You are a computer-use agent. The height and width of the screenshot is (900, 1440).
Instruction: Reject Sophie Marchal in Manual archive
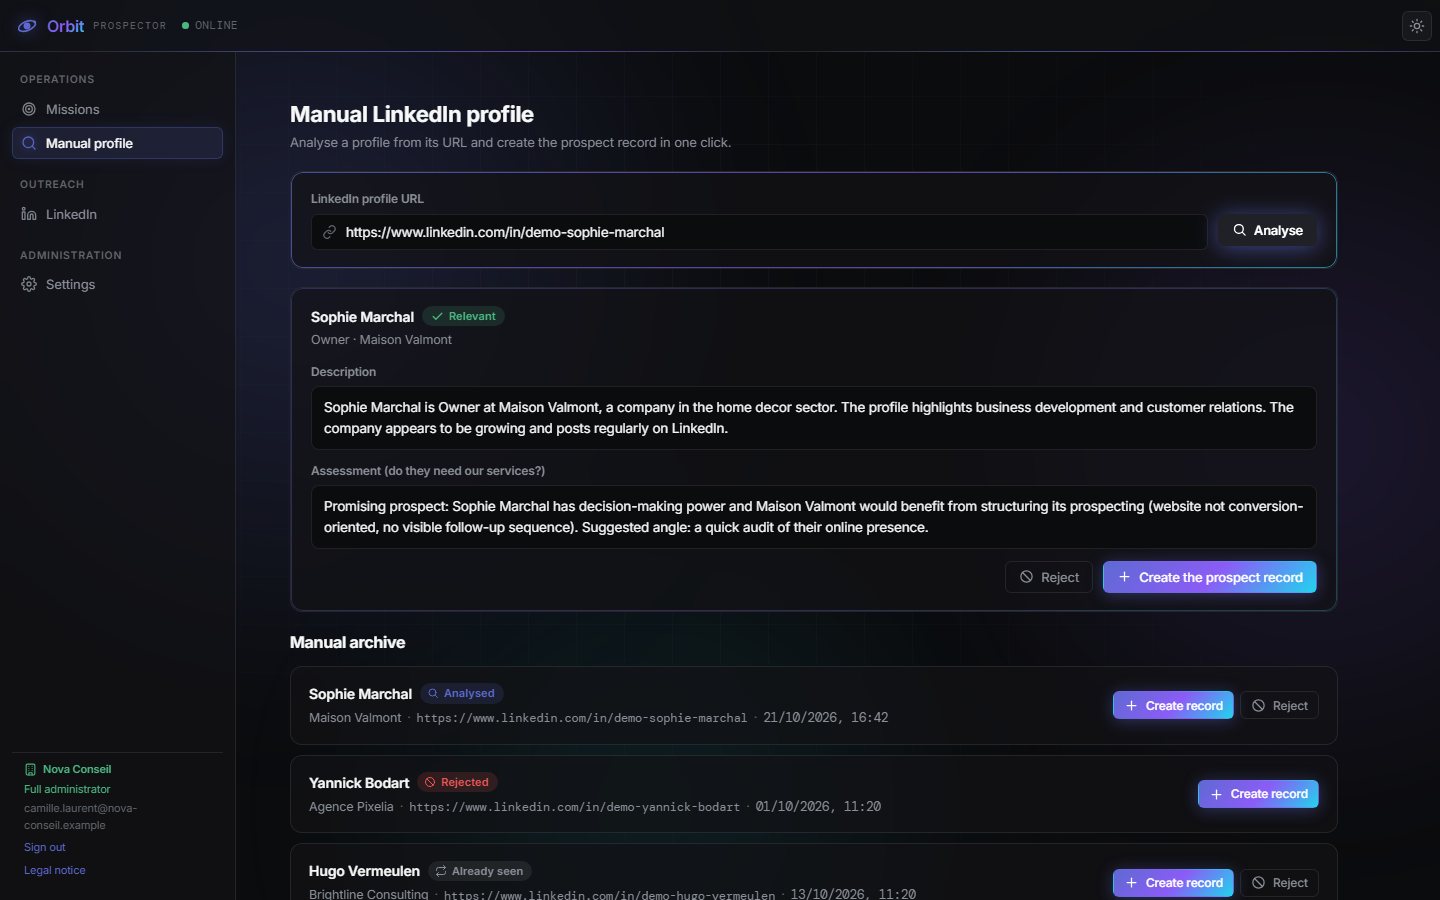coord(1280,705)
